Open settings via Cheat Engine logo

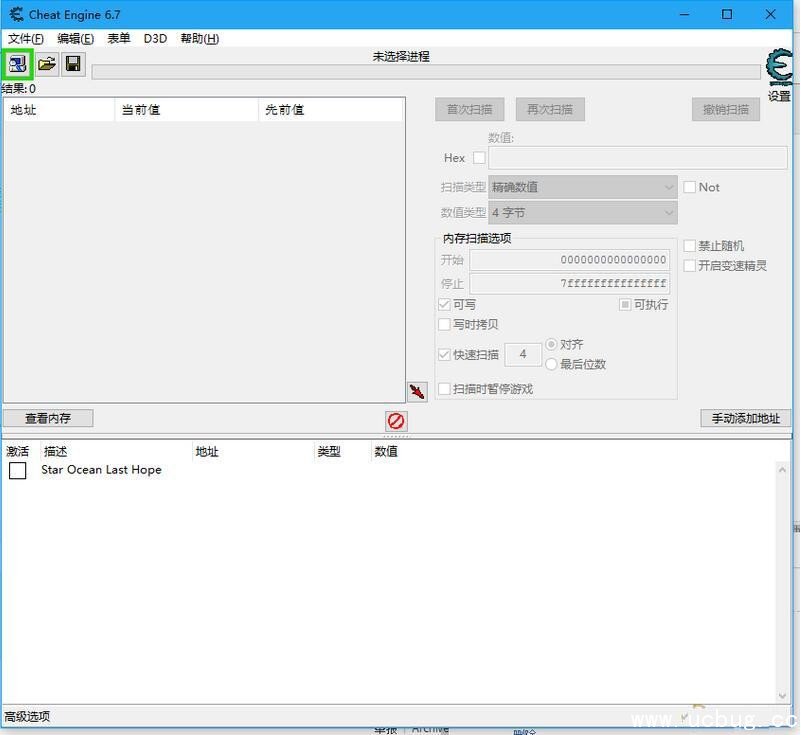pos(779,70)
